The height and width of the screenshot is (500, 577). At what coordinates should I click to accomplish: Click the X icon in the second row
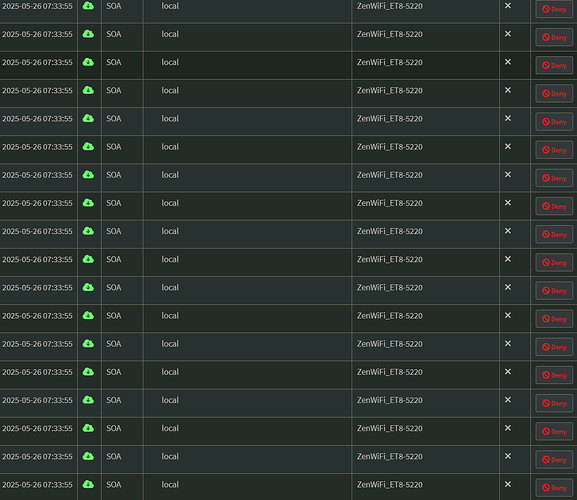[x=508, y=34]
